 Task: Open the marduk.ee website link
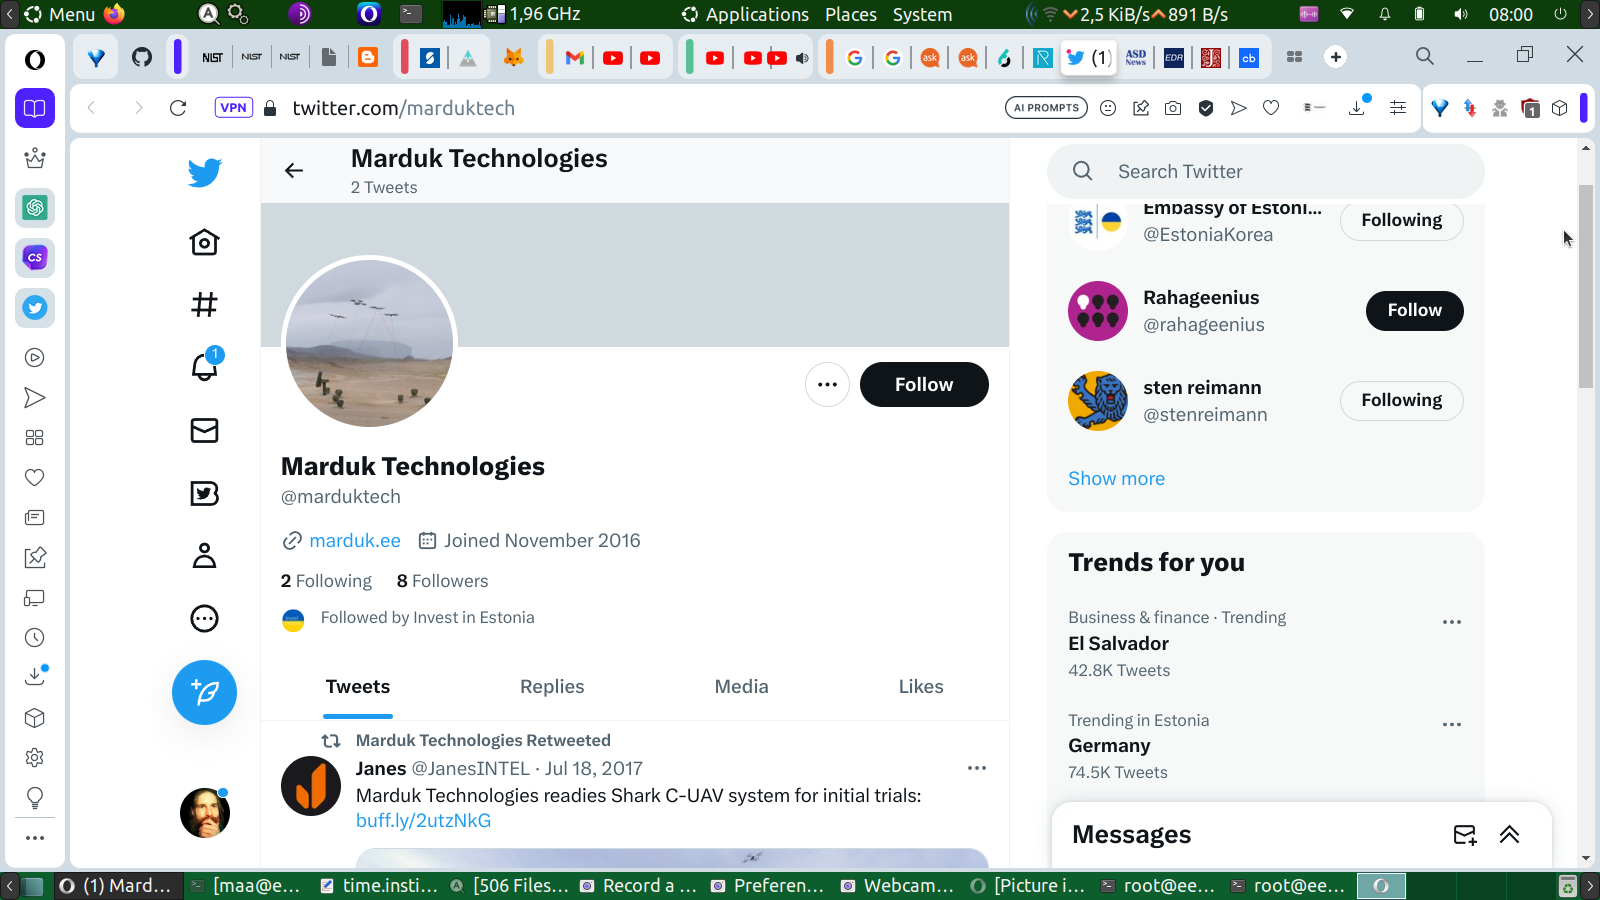coord(355,541)
